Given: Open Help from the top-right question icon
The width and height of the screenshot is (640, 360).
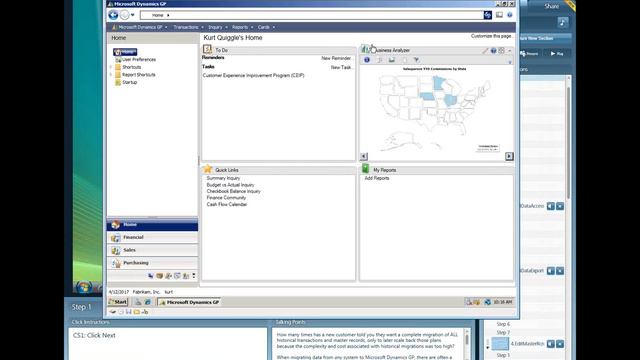Looking at the screenshot, I should (510, 15).
